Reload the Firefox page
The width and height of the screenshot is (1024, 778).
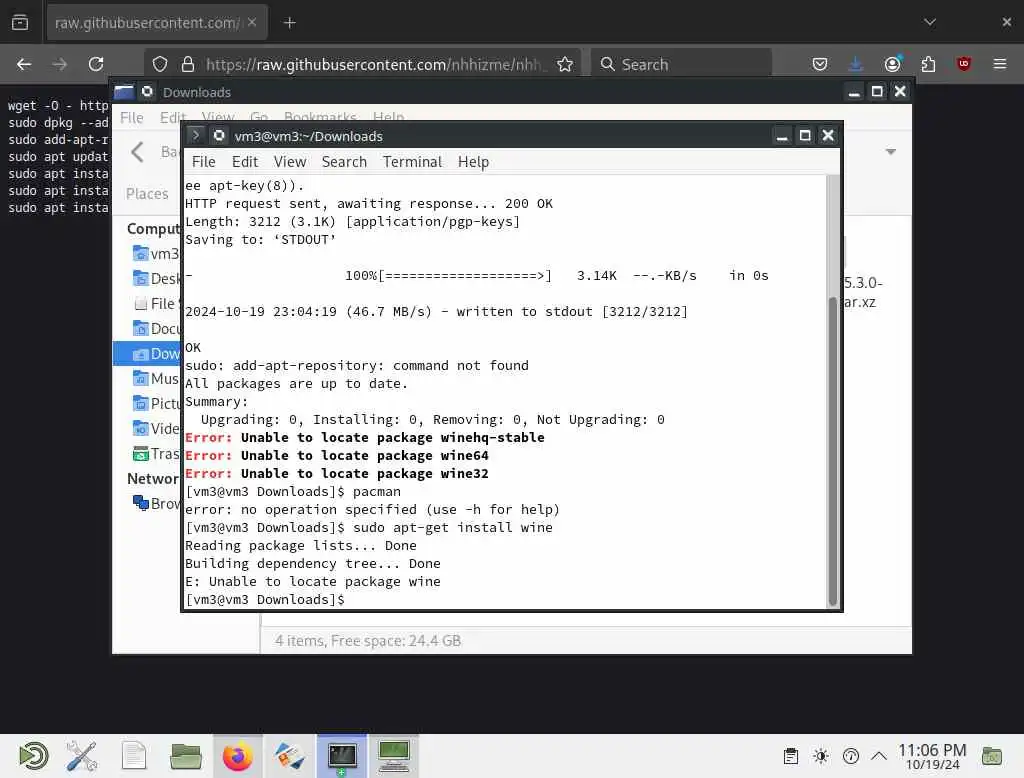(x=96, y=64)
